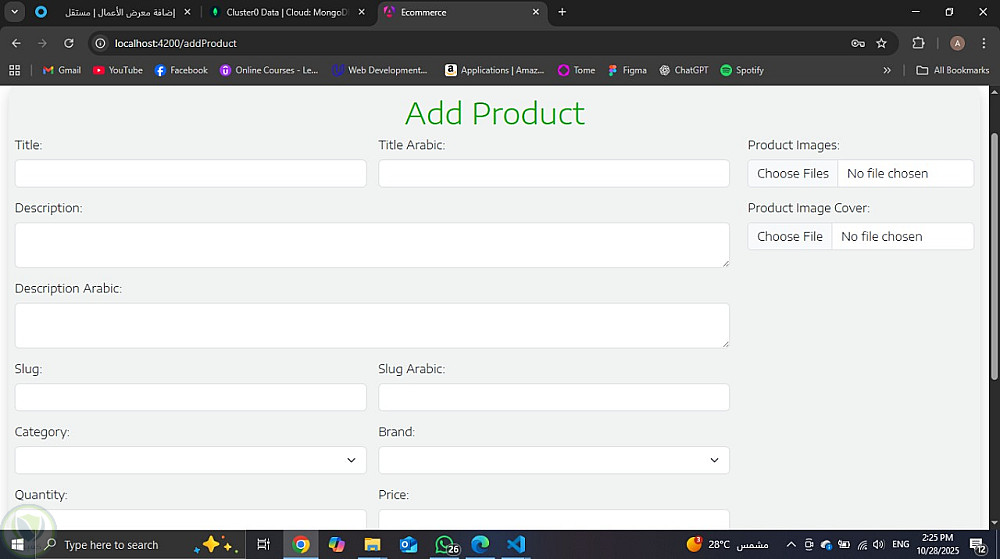Open All Bookmarks folder

coord(953,70)
